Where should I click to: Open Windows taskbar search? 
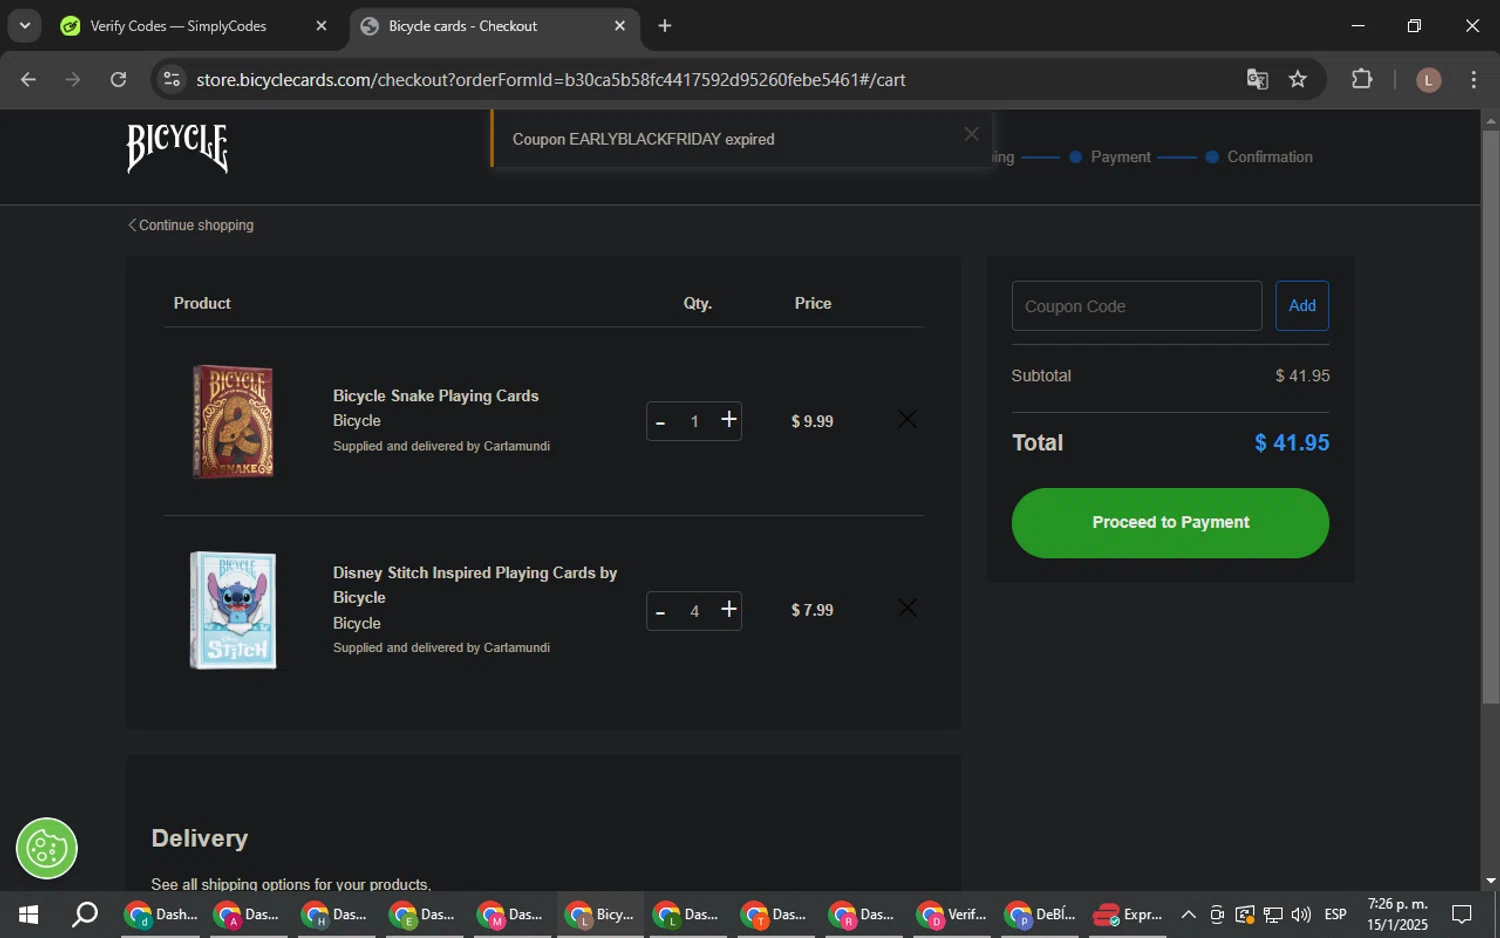tap(85, 914)
